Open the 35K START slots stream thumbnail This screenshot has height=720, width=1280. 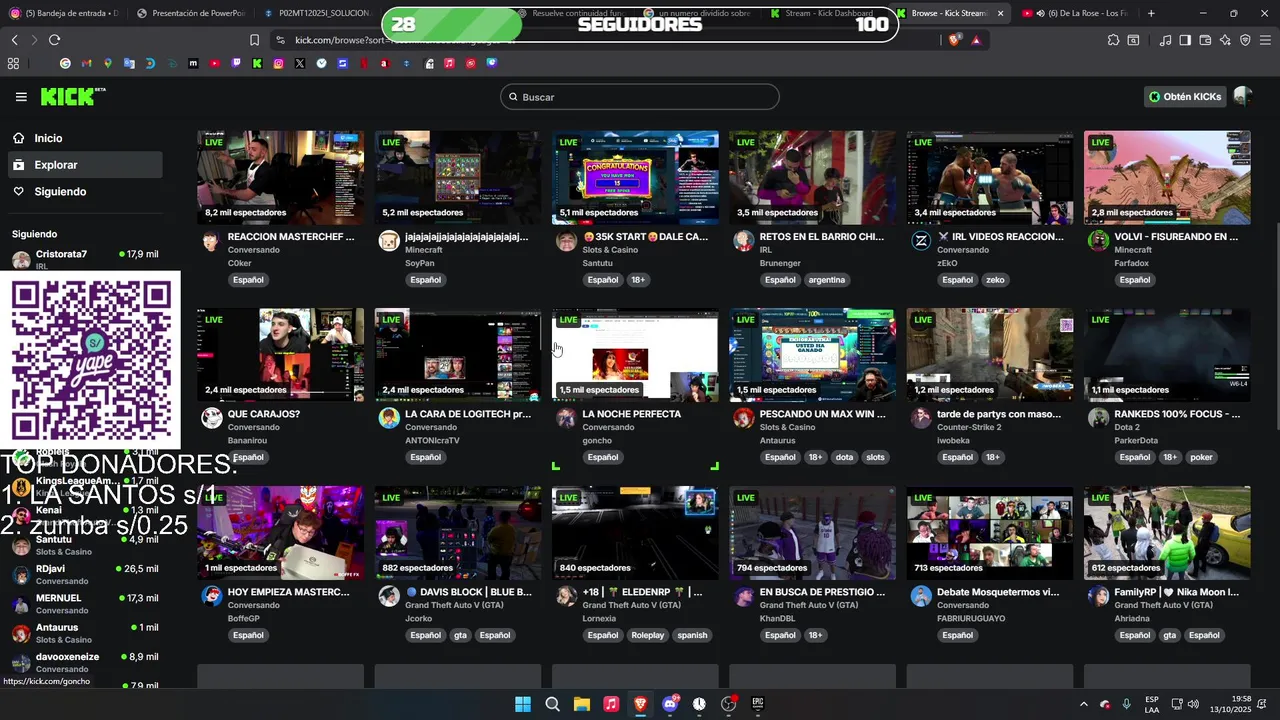[635, 177]
